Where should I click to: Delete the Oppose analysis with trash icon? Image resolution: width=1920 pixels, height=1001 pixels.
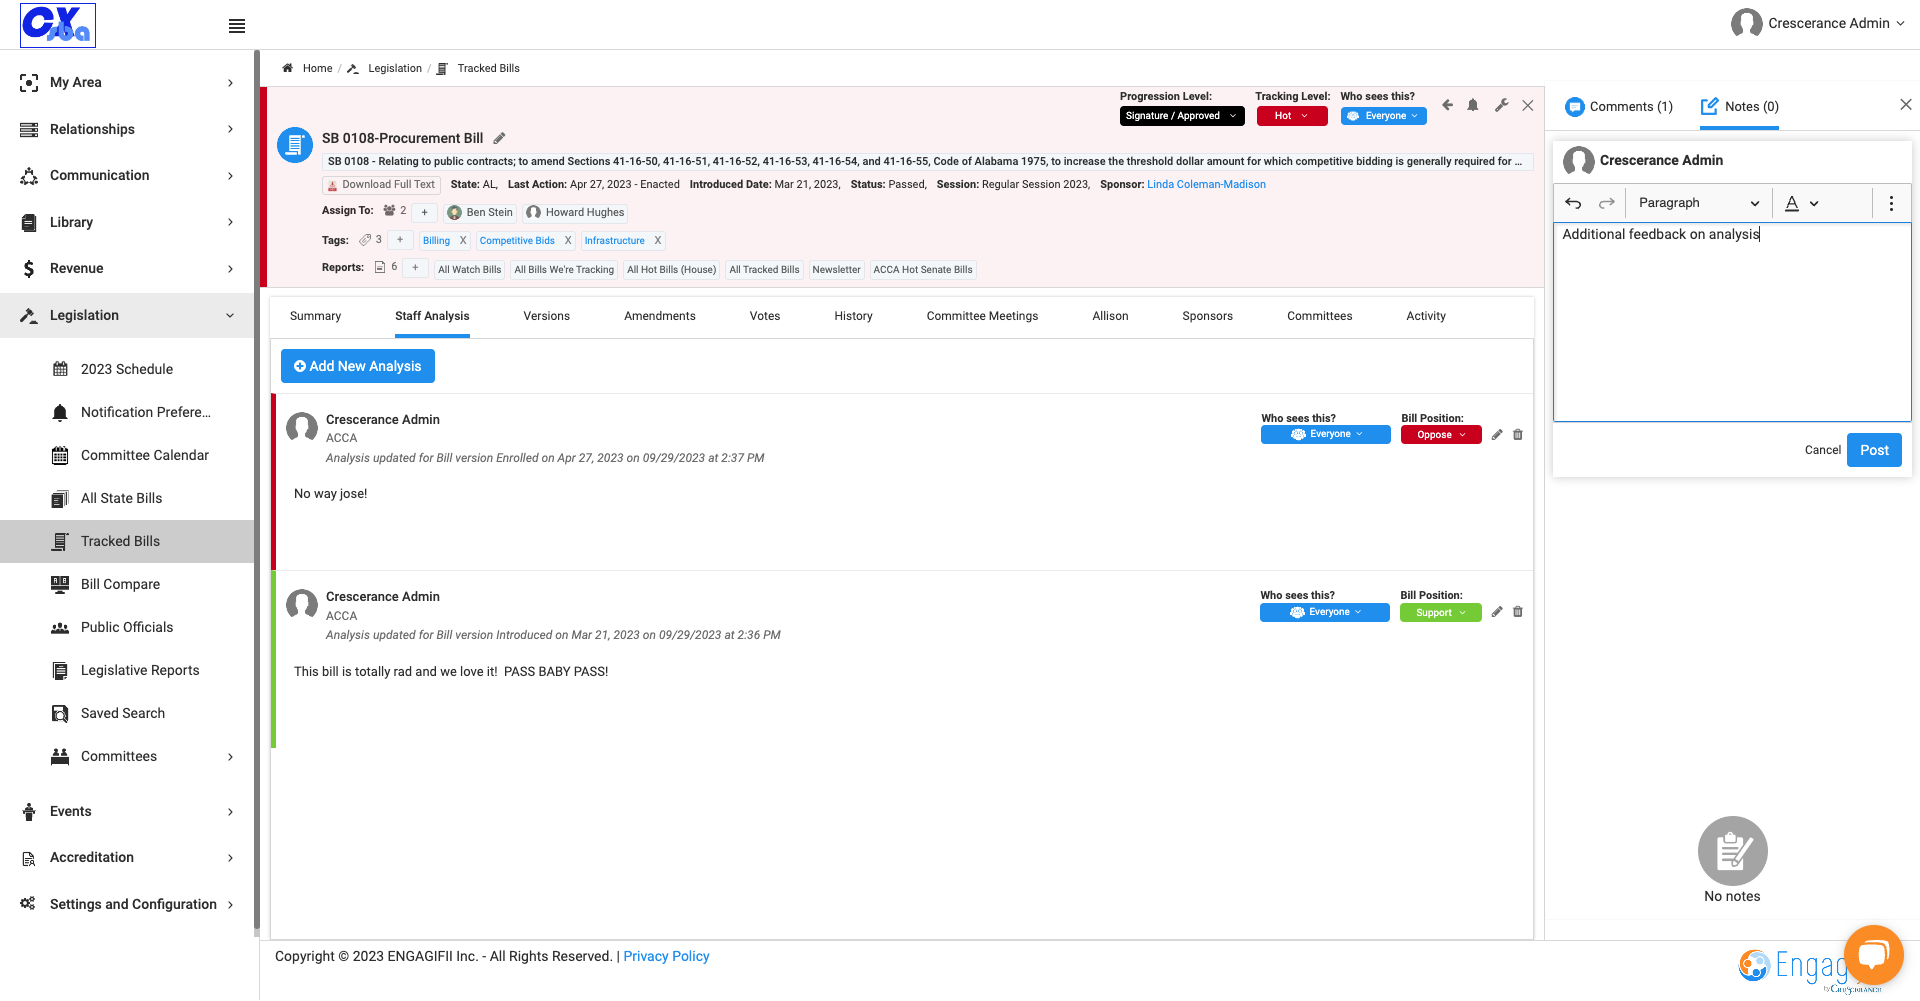[1518, 435]
